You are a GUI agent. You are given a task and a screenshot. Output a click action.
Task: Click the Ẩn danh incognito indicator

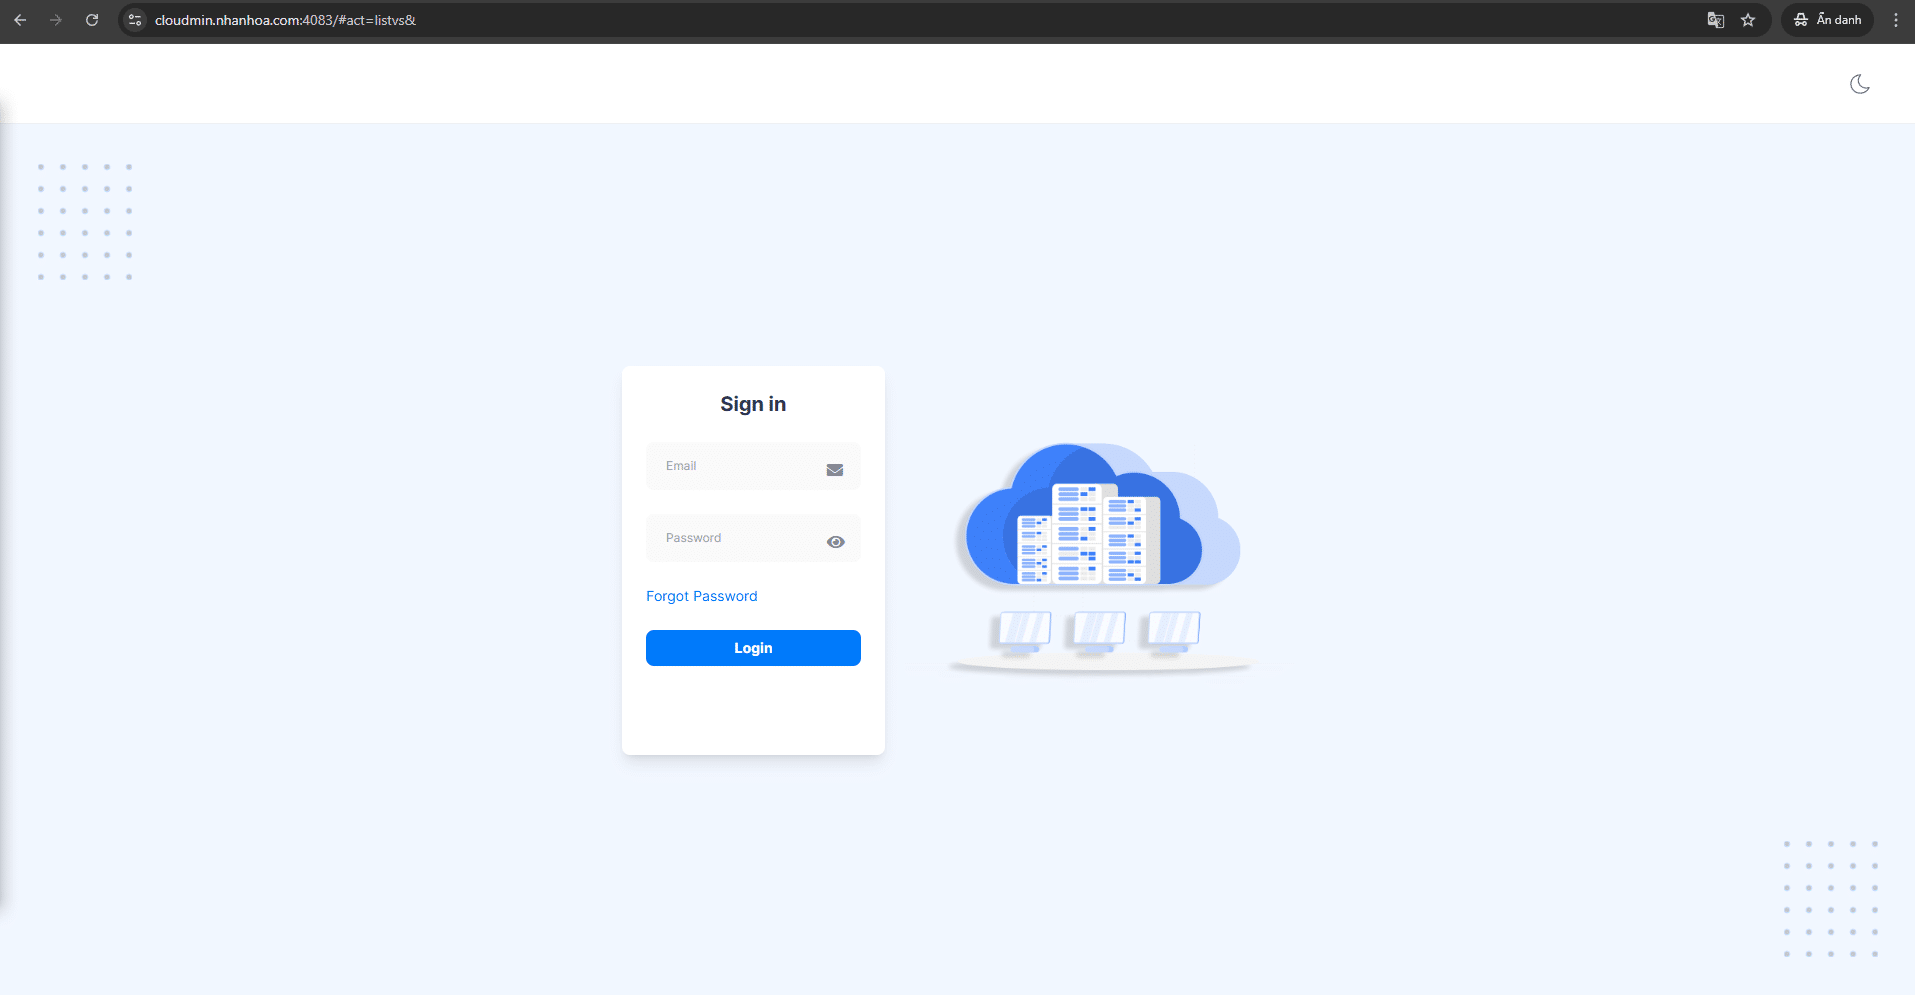[x=1827, y=20]
